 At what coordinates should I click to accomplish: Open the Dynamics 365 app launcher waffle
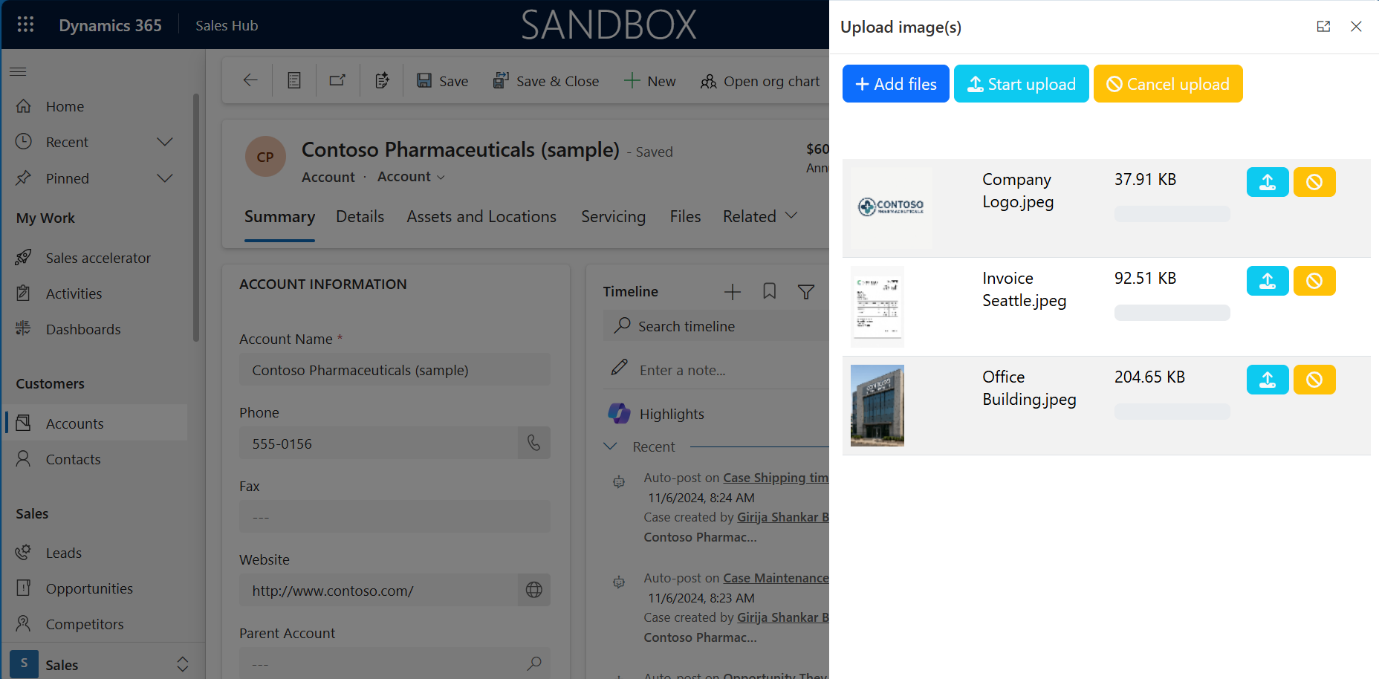click(x=26, y=25)
